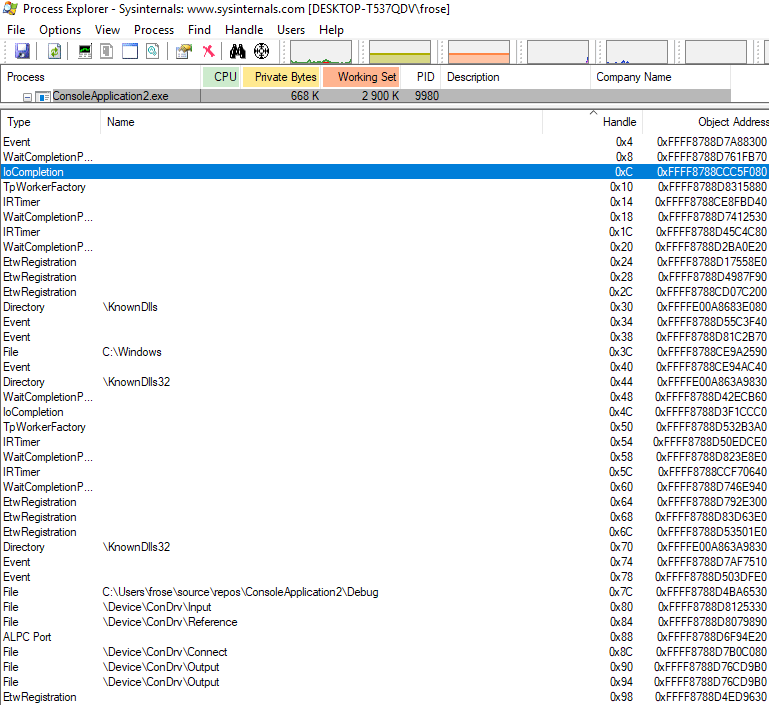
Task: Select the ConDrv\Output handle 0x90 row
Action: (x=384, y=667)
